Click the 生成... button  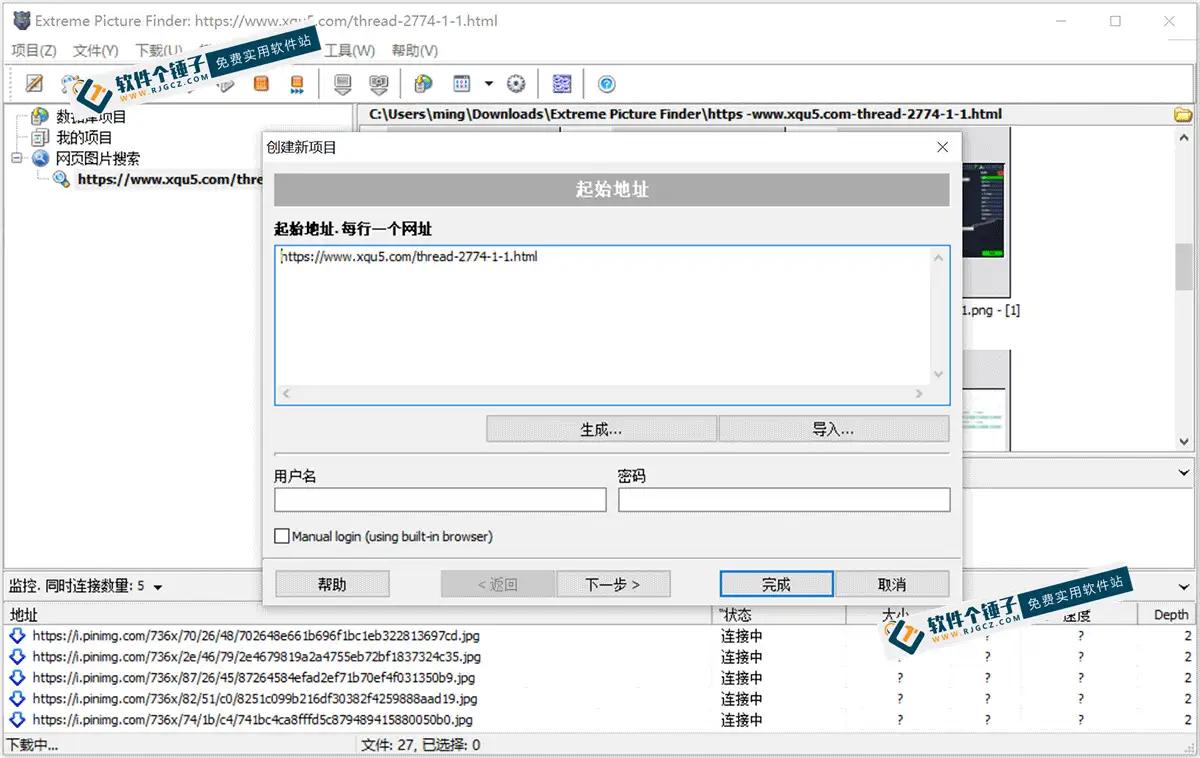(x=601, y=429)
